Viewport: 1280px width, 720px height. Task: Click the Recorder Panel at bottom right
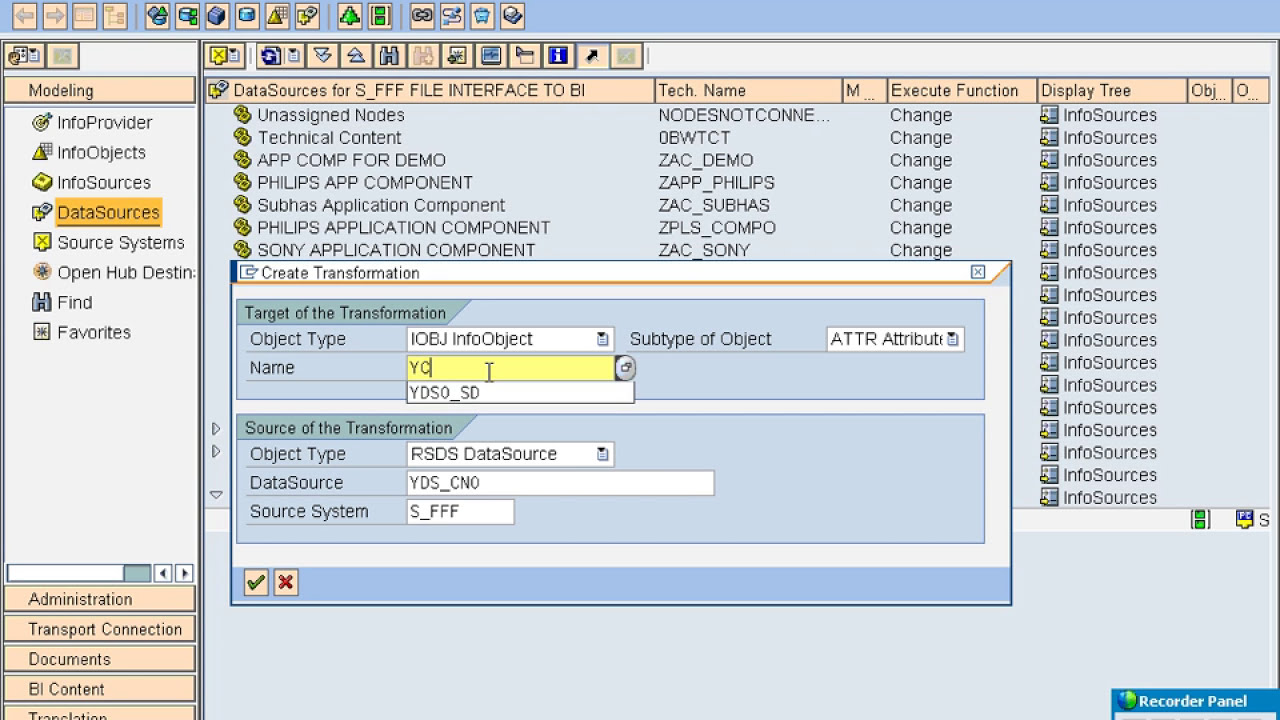1195,701
